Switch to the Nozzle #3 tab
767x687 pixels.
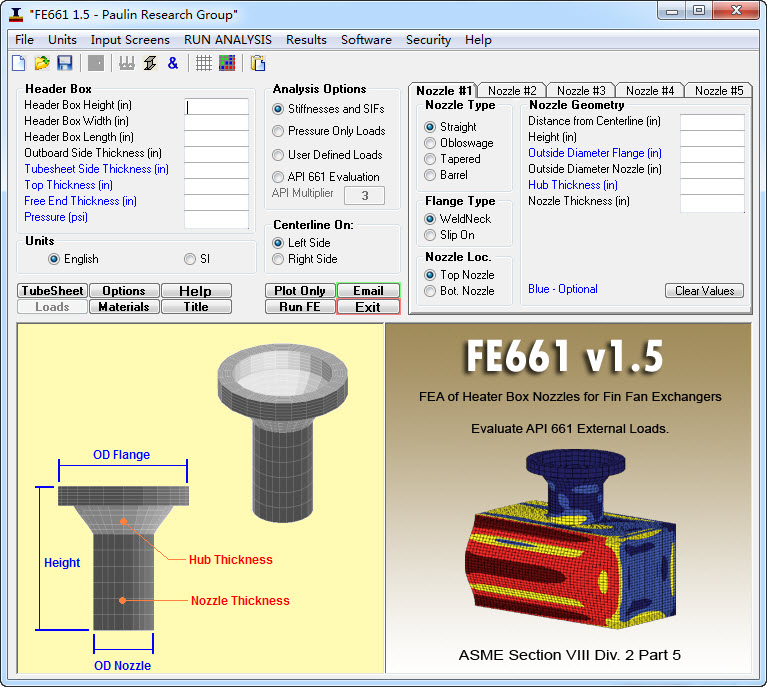(581, 91)
